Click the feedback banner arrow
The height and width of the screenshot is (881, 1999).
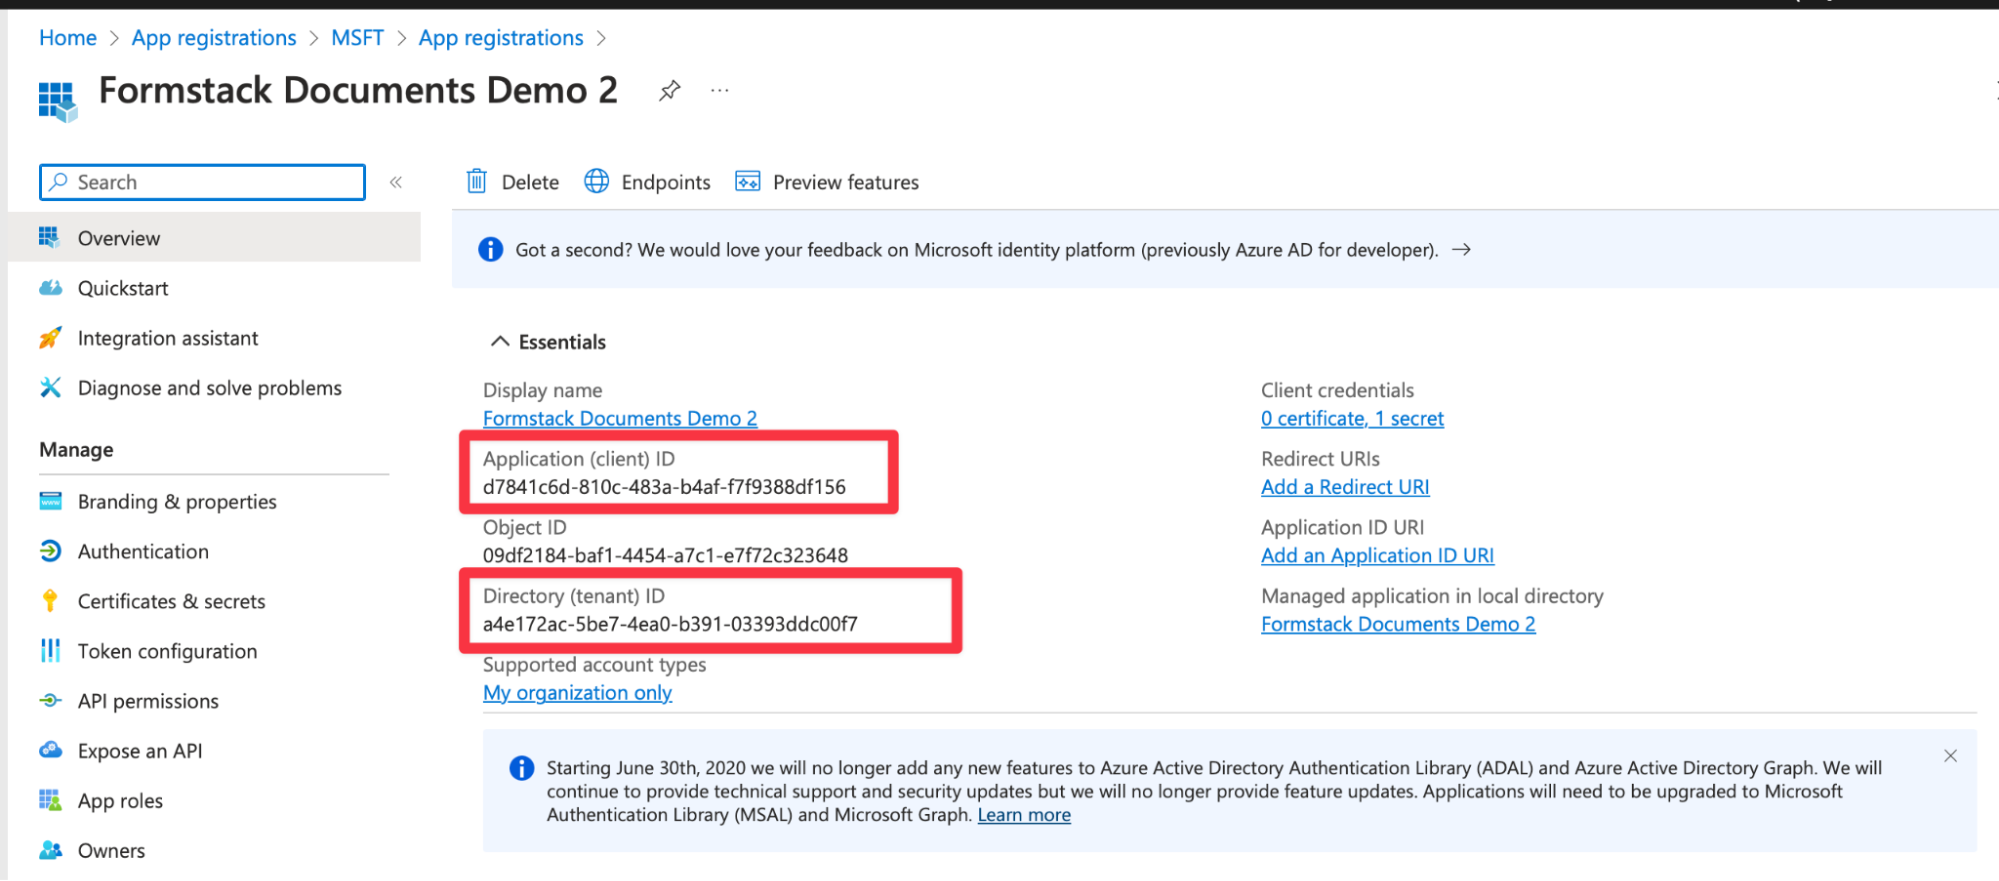pos(1462,250)
